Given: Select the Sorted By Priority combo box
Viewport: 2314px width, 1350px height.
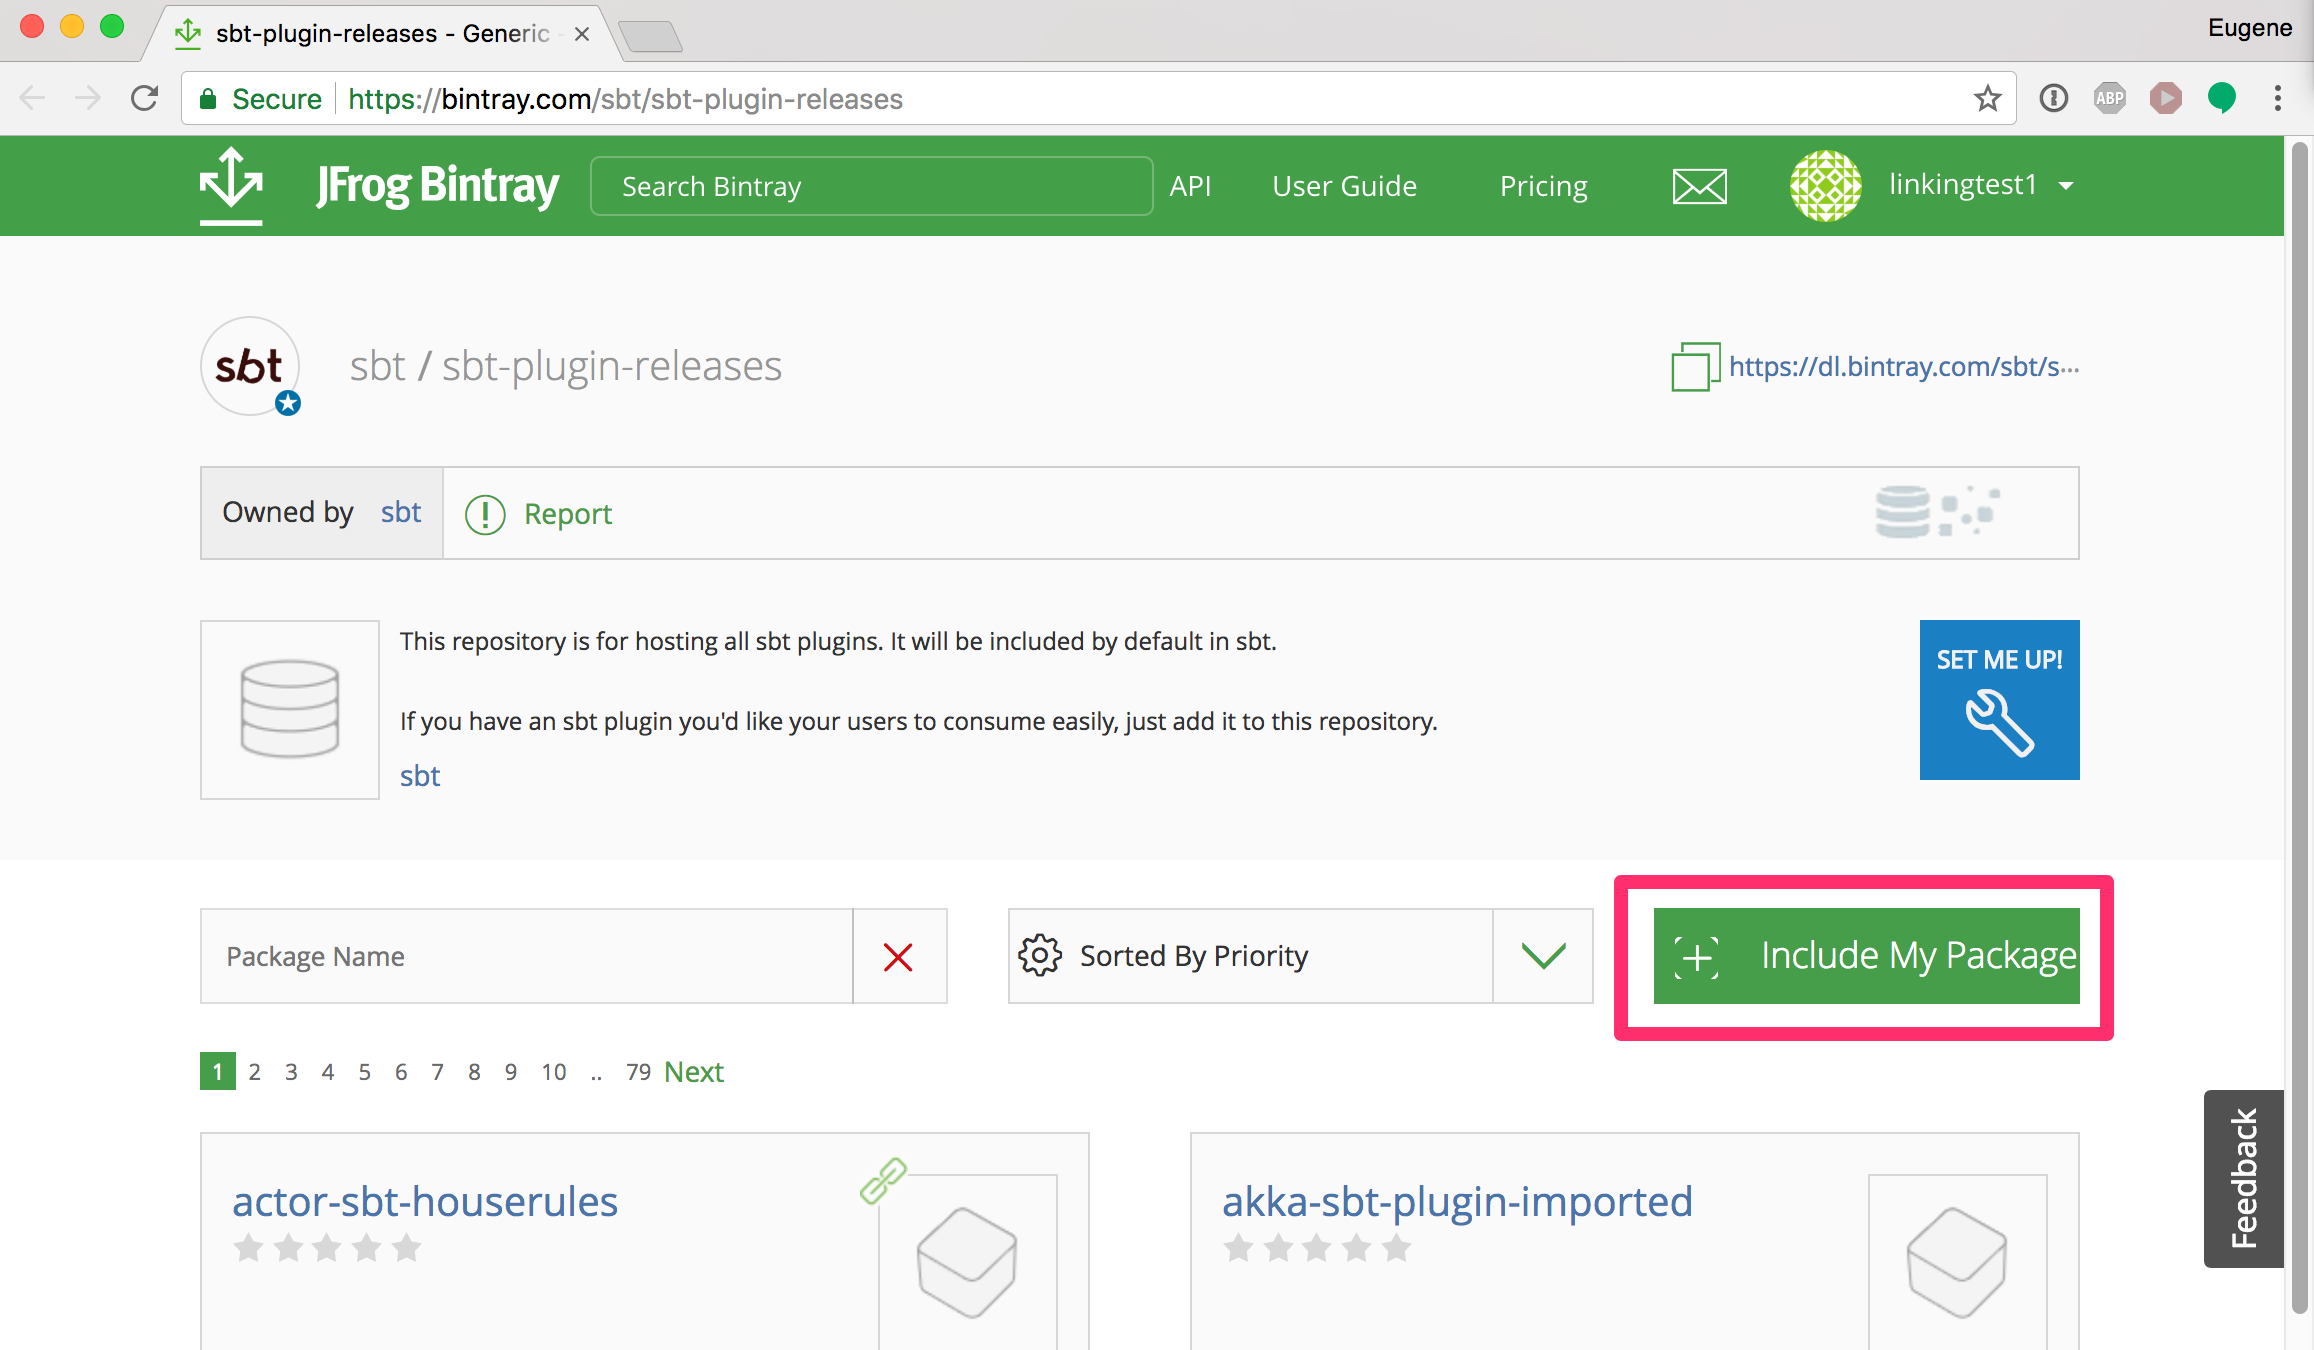Looking at the screenshot, I should [x=1300, y=956].
